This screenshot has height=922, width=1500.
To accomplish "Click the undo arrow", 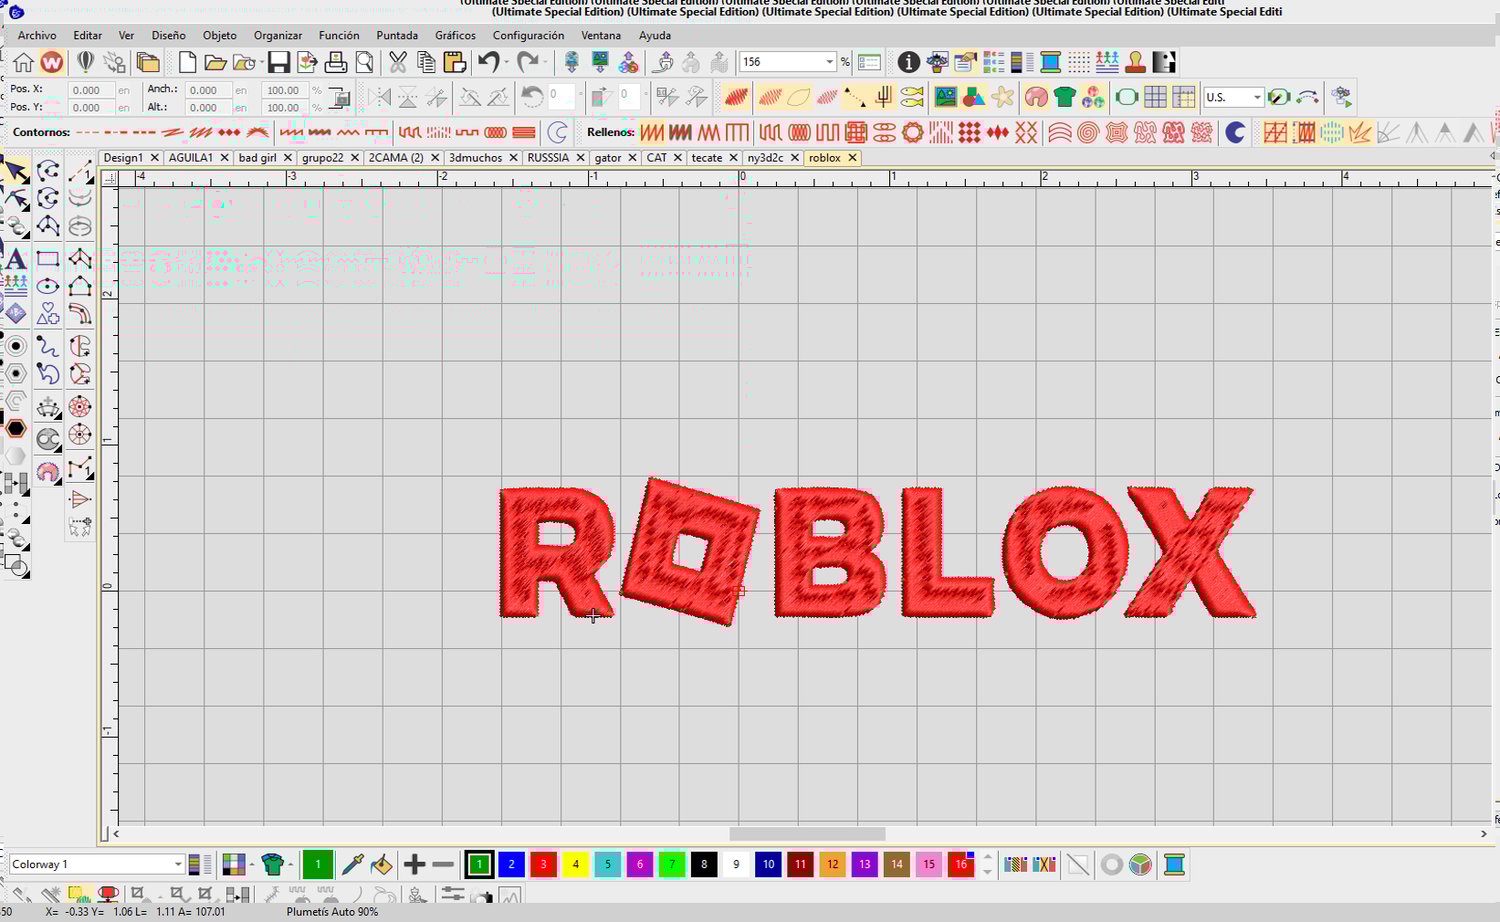I will 488,63.
